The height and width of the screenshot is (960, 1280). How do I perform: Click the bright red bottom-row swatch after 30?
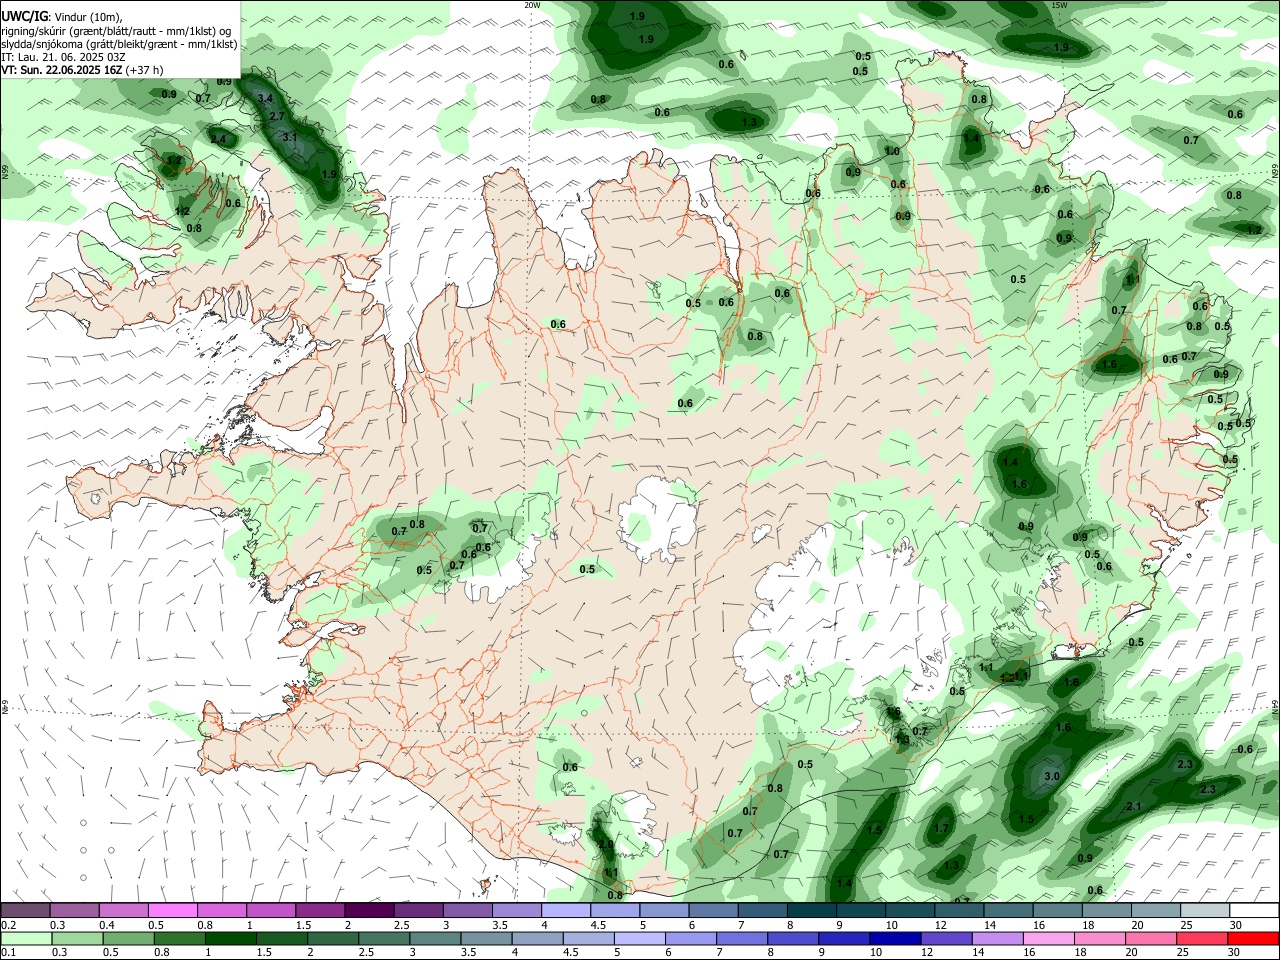pyautogui.click(x=1253, y=938)
